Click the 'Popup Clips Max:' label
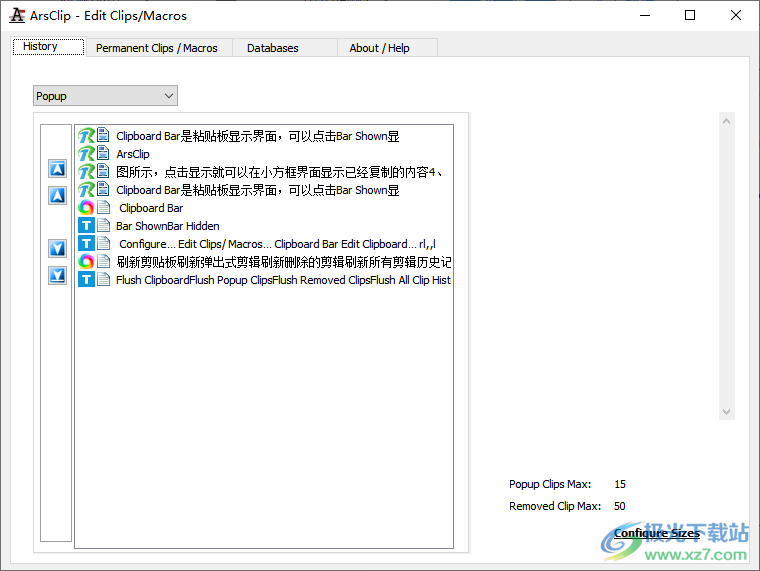The width and height of the screenshot is (760, 571). (x=550, y=484)
